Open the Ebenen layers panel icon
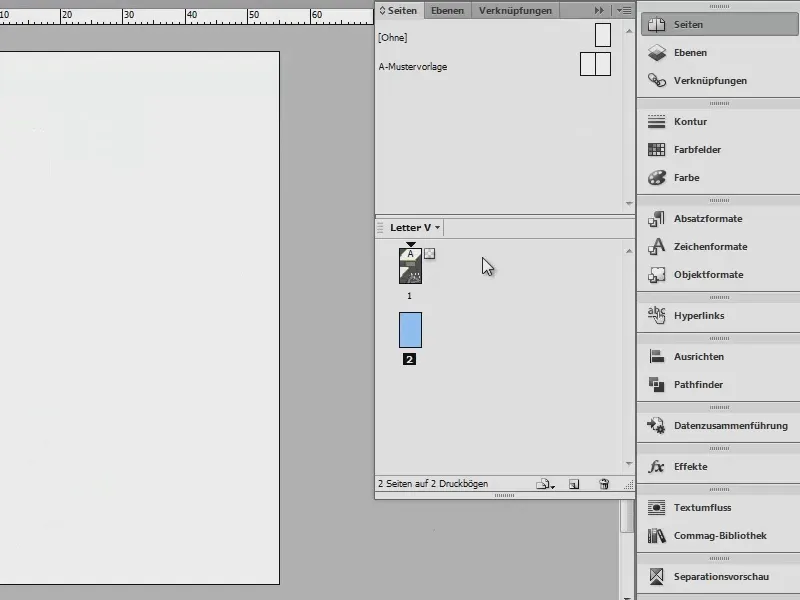This screenshot has width=800, height=600. click(657, 53)
